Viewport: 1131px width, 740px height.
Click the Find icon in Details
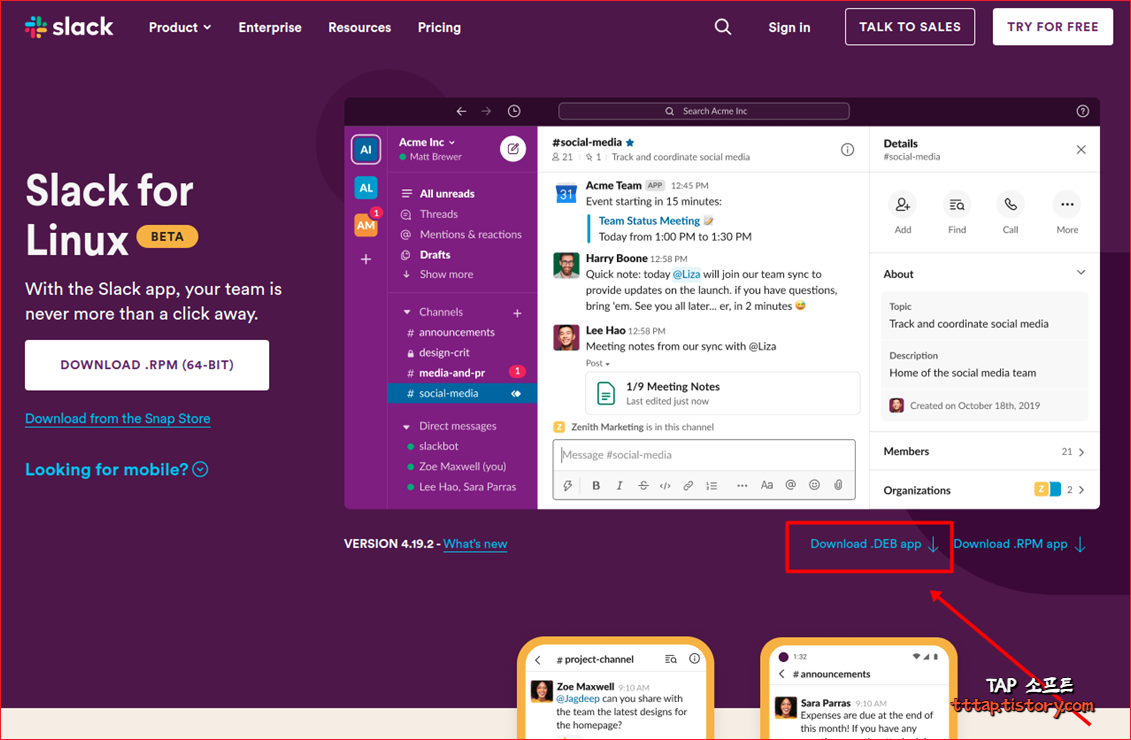click(956, 205)
